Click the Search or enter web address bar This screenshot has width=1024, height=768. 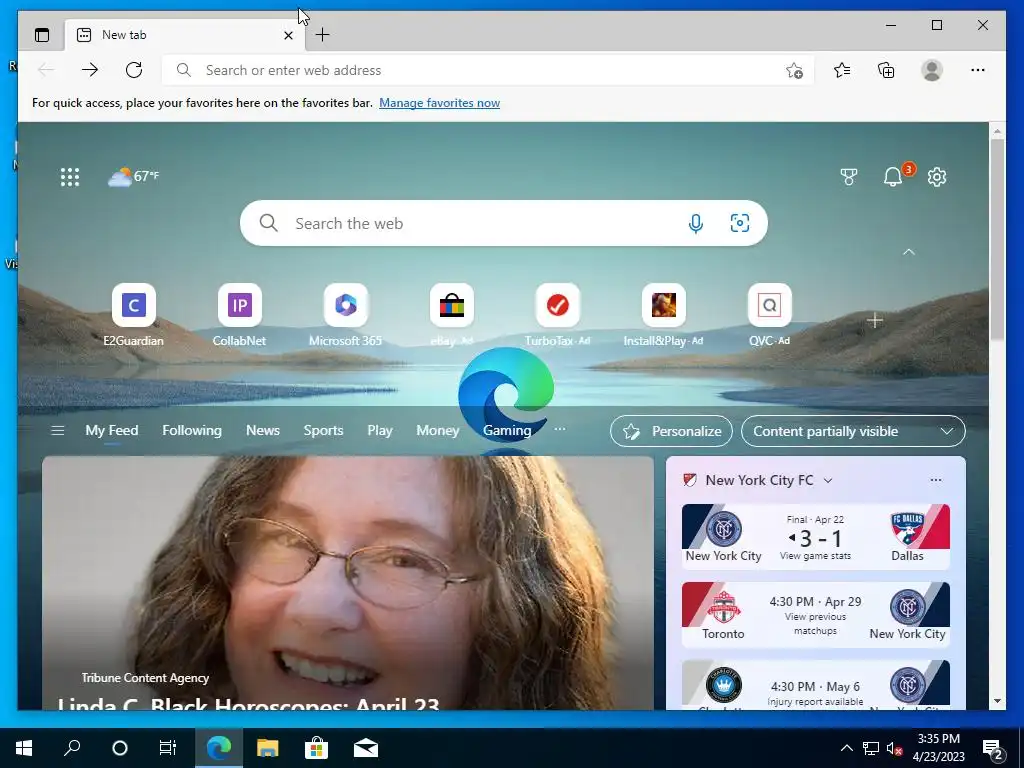pyautogui.click(x=488, y=70)
